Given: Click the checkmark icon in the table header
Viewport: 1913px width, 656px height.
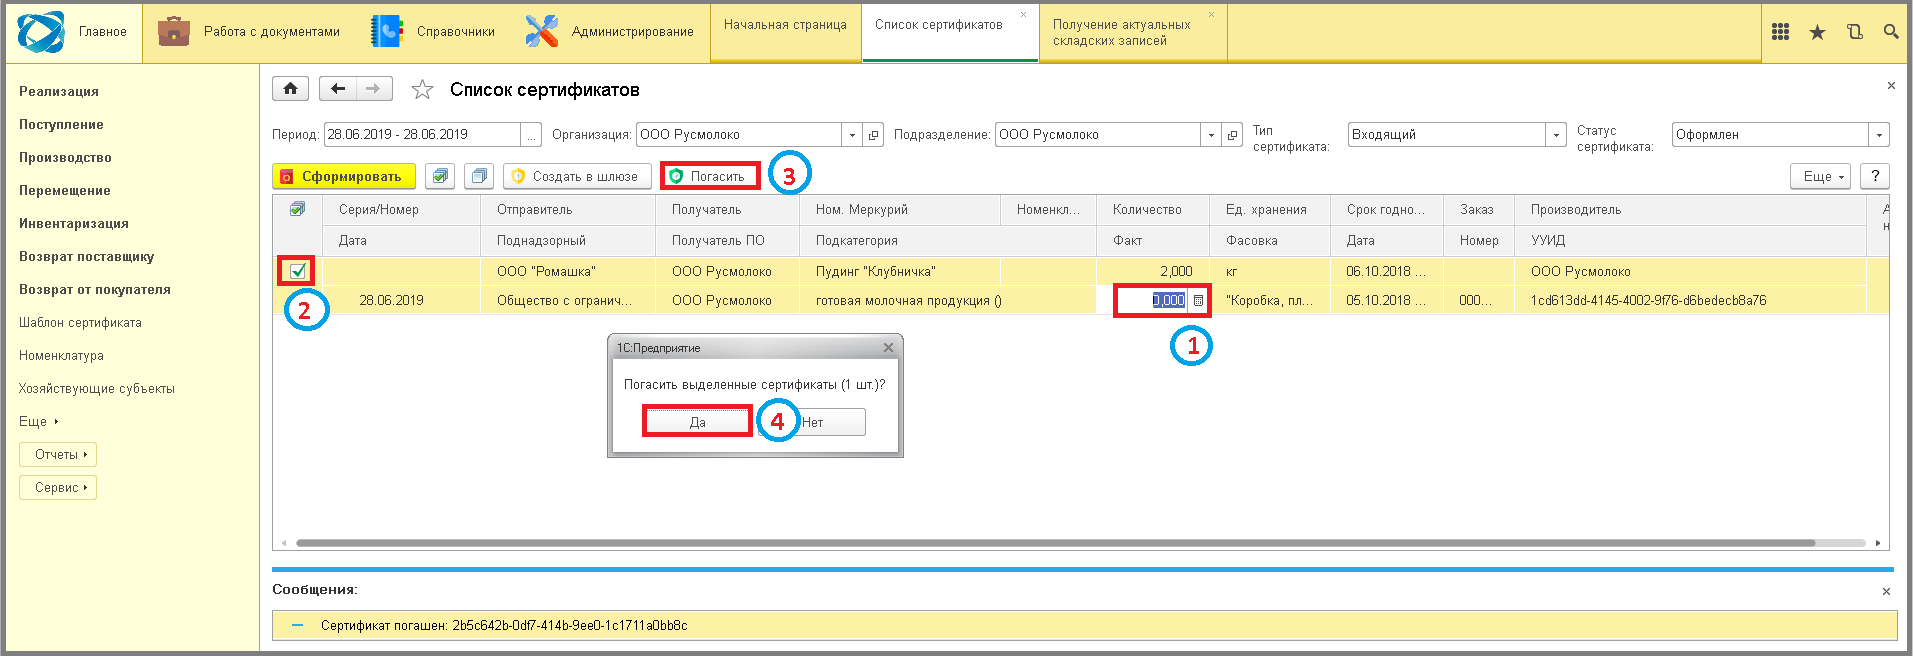Looking at the screenshot, I should coord(297,209).
